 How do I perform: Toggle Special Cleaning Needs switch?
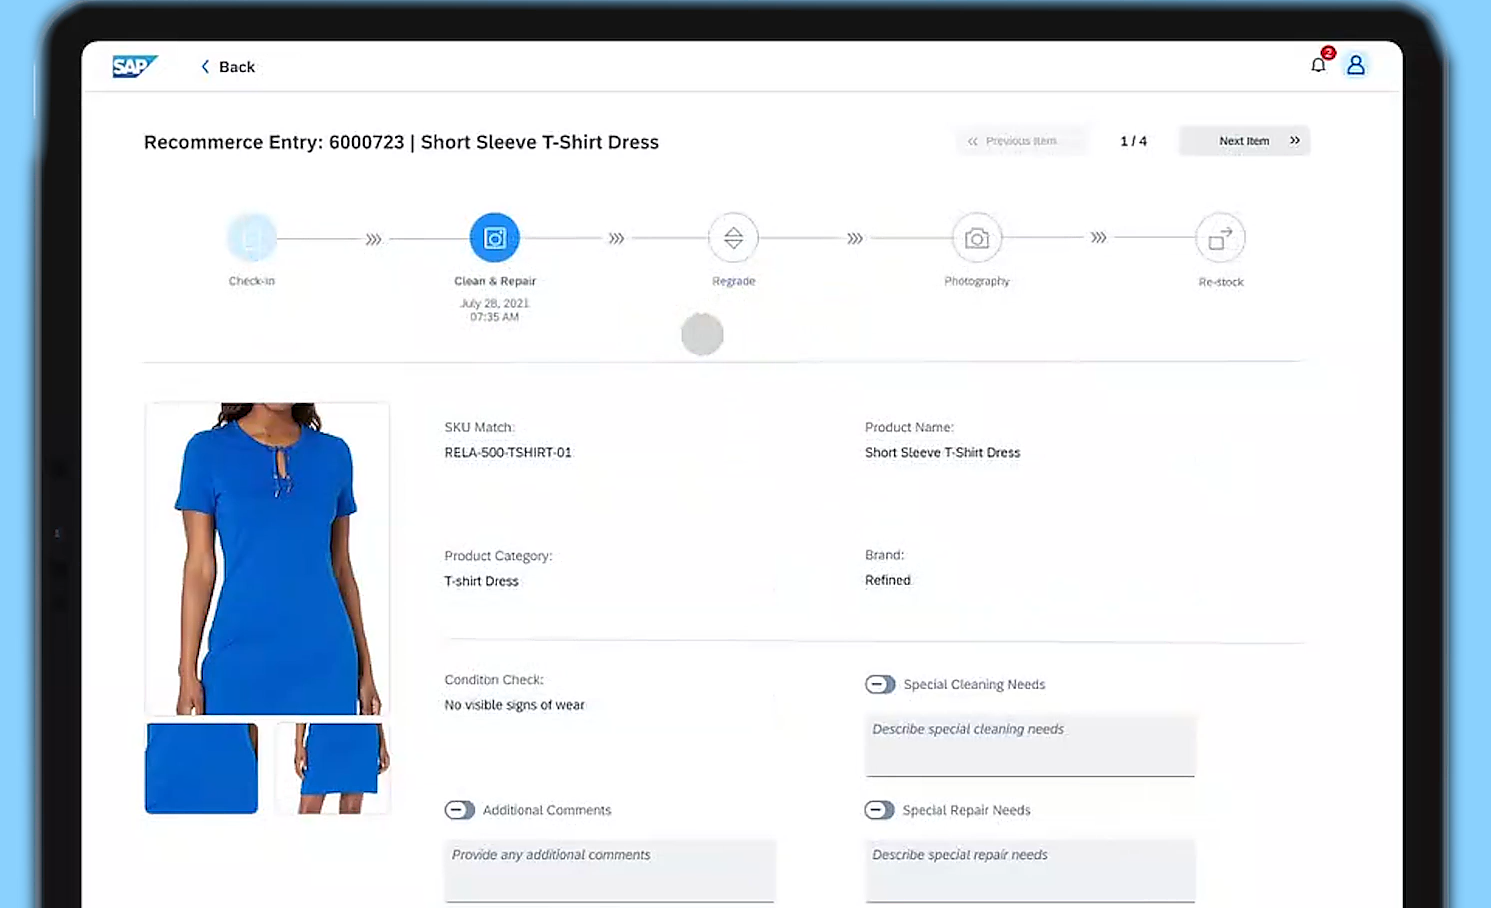coord(880,684)
